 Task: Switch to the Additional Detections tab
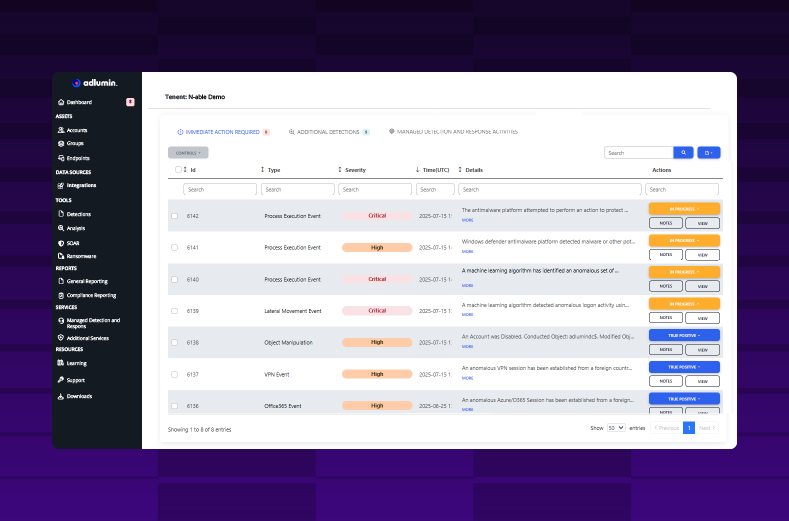329,132
